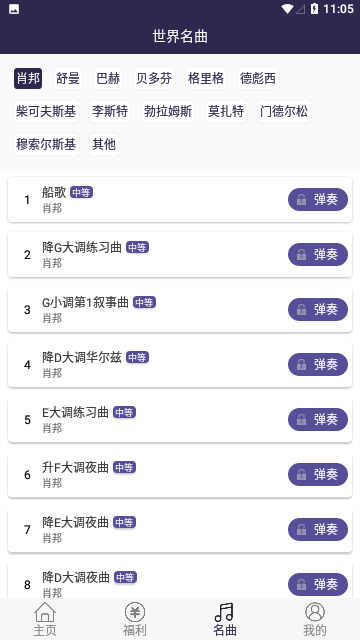Tap 弹奏 button for 降D大调华尔兹
The image size is (360, 640).
click(318, 364)
